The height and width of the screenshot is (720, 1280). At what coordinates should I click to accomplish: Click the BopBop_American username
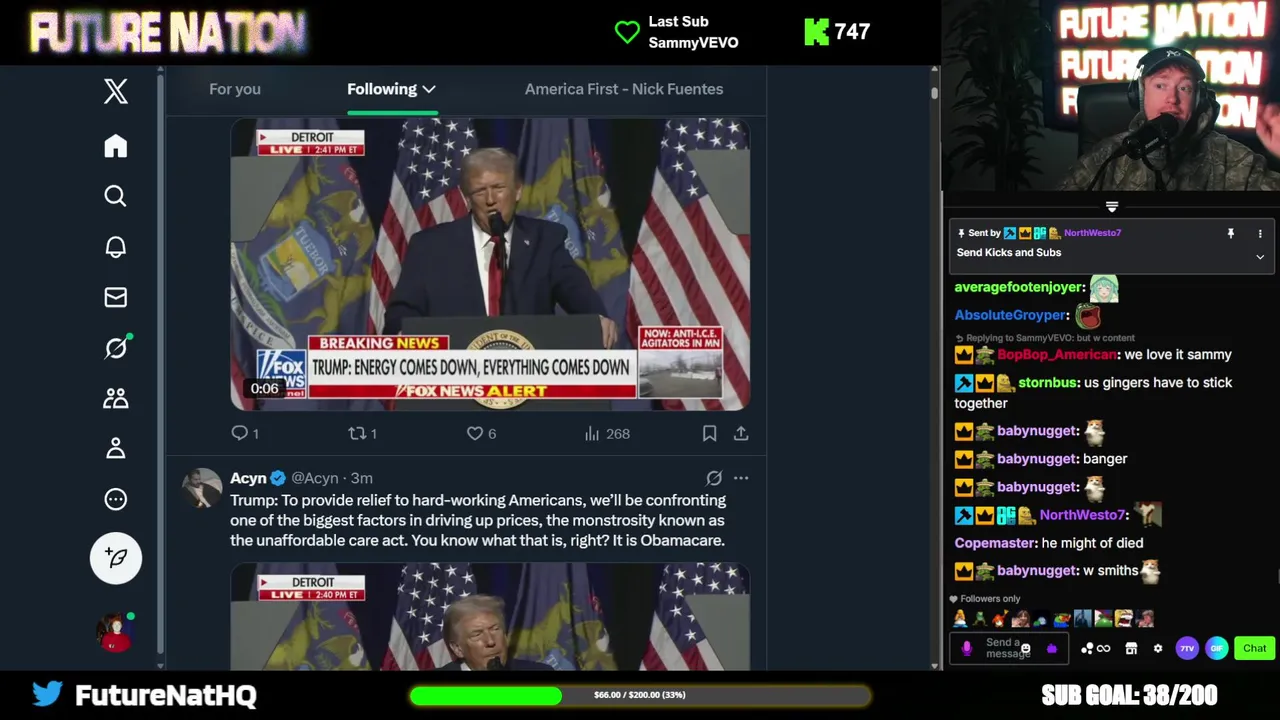click(1057, 355)
